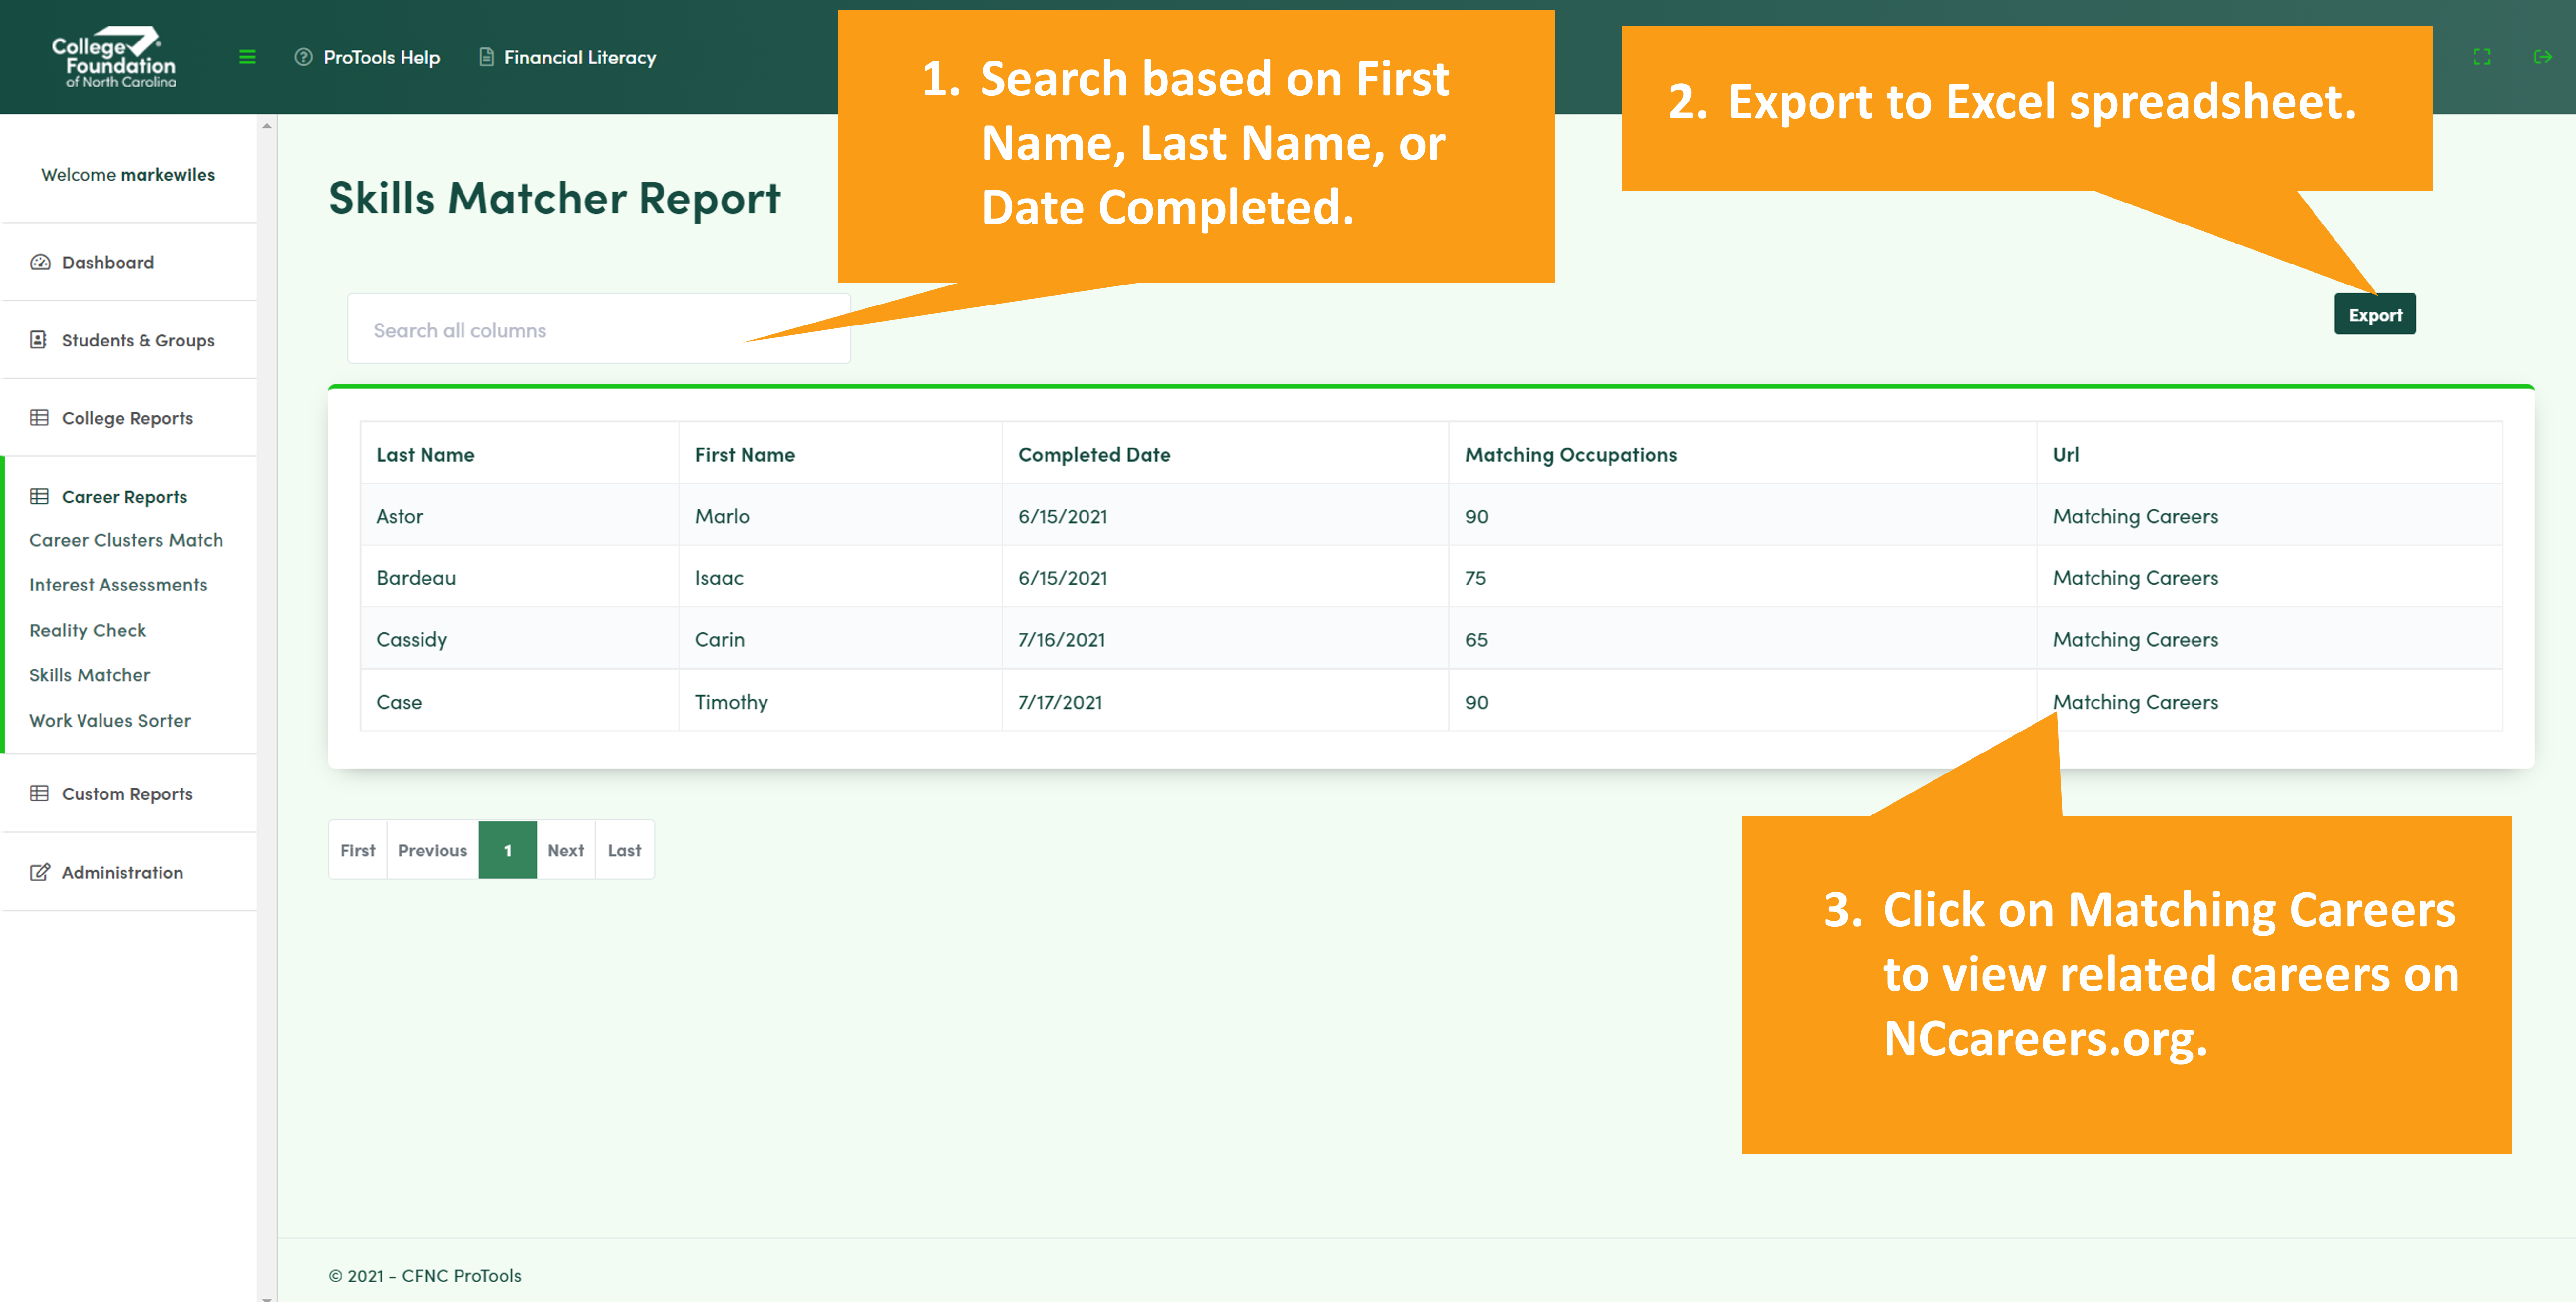Screen dimensions: 2576x1302
Task: Click the Dashboard gauge icon
Action: pyautogui.click(x=40, y=262)
